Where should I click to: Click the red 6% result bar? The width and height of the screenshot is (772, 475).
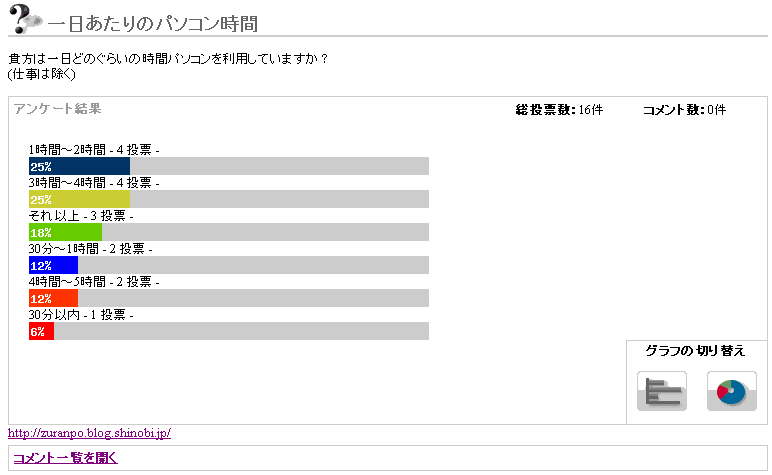coord(41,331)
